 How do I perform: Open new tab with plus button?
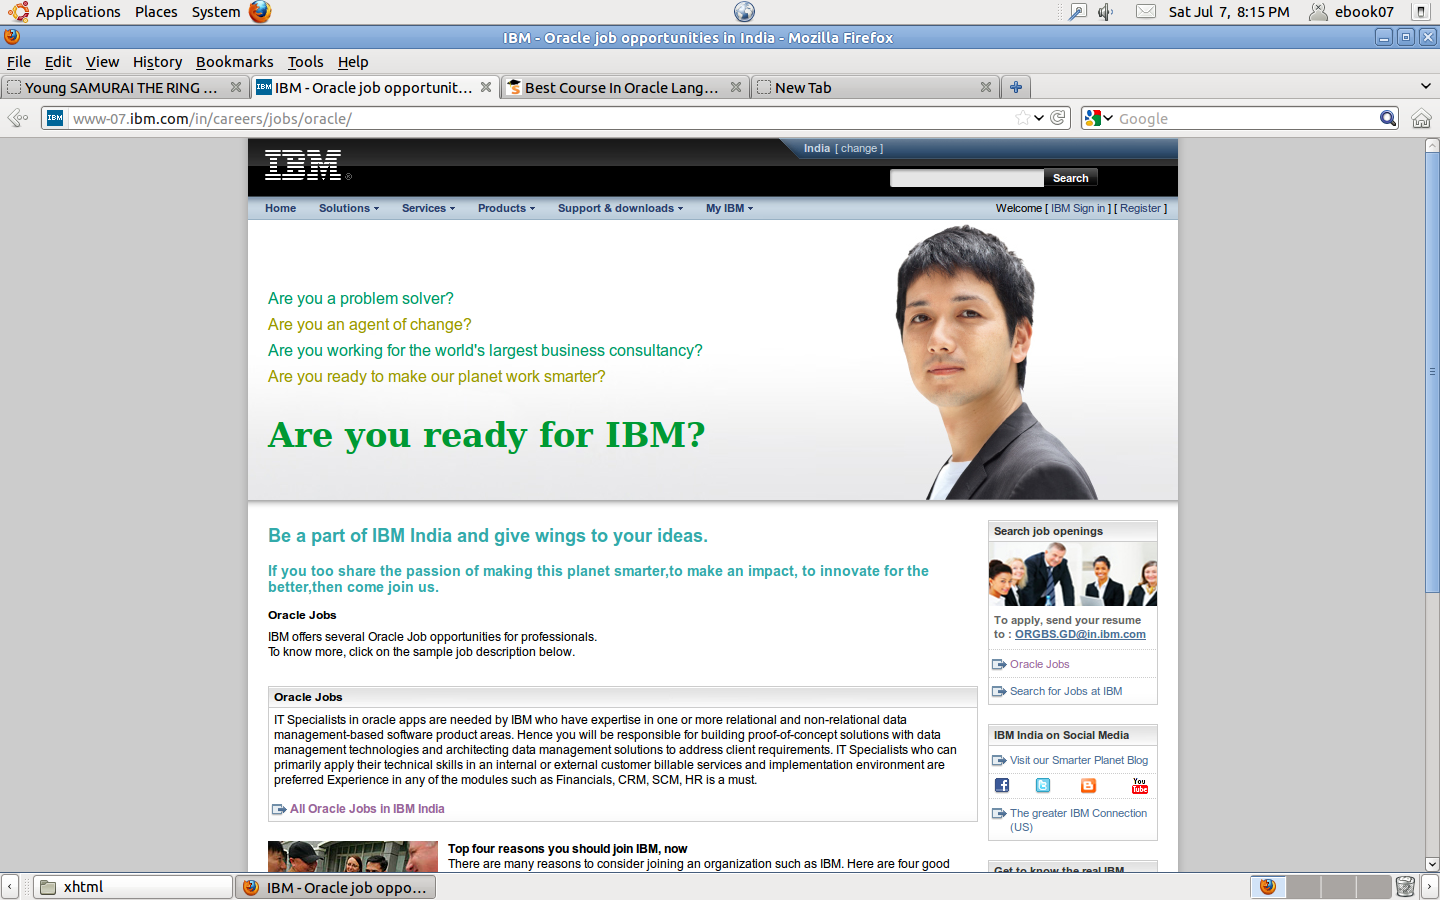tap(1015, 88)
